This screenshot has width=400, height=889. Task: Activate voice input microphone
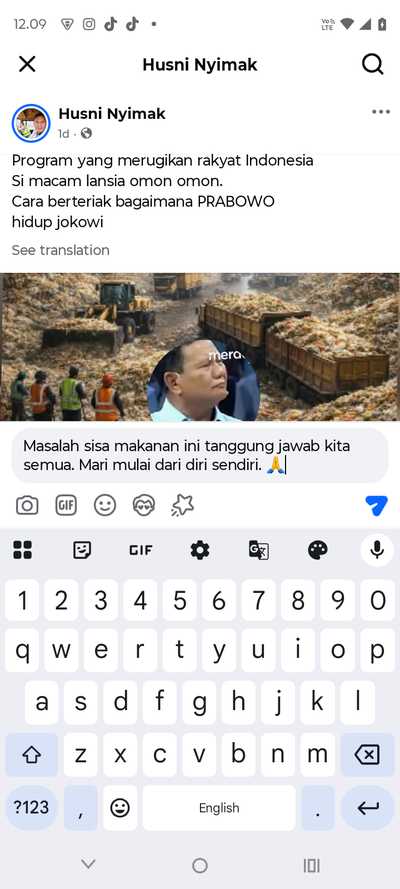[x=377, y=549]
